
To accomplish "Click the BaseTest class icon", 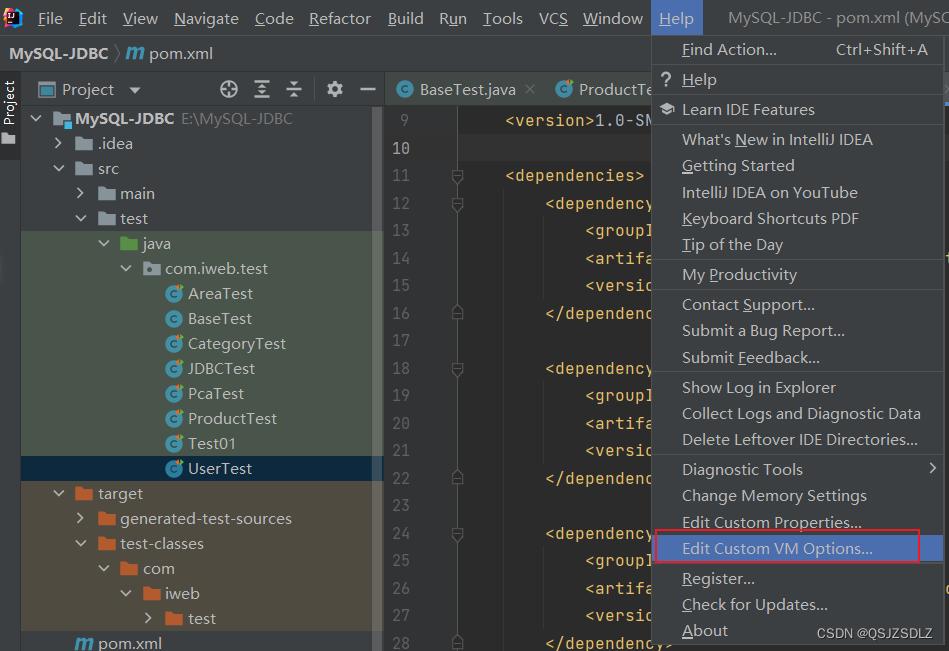I will 174,318.
